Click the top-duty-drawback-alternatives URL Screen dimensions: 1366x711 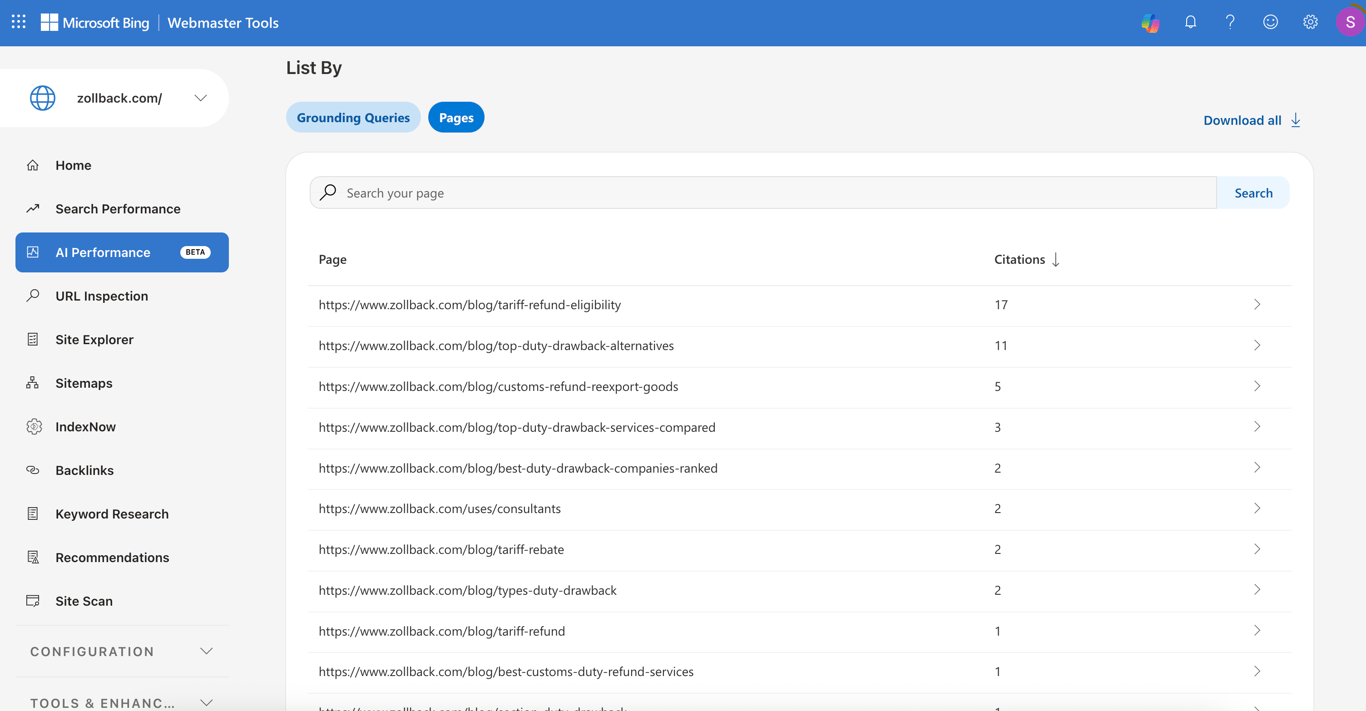click(x=496, y=345)
